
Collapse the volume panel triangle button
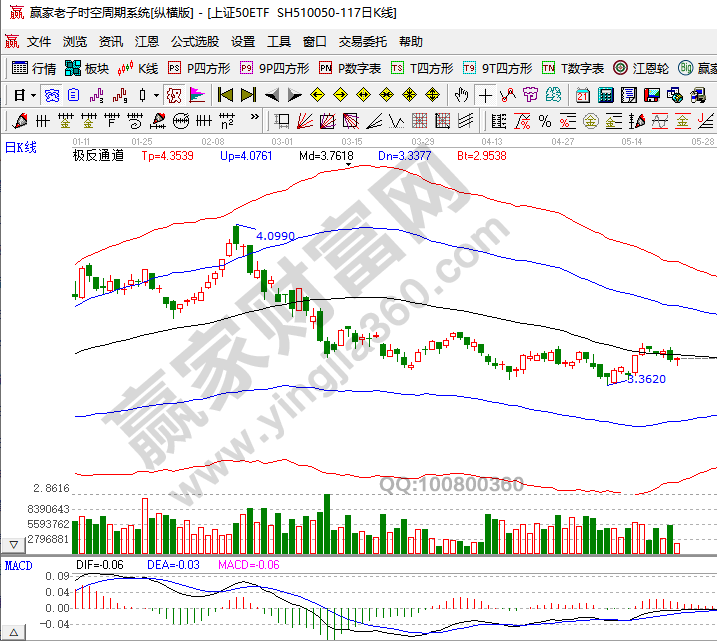[14, 545]
